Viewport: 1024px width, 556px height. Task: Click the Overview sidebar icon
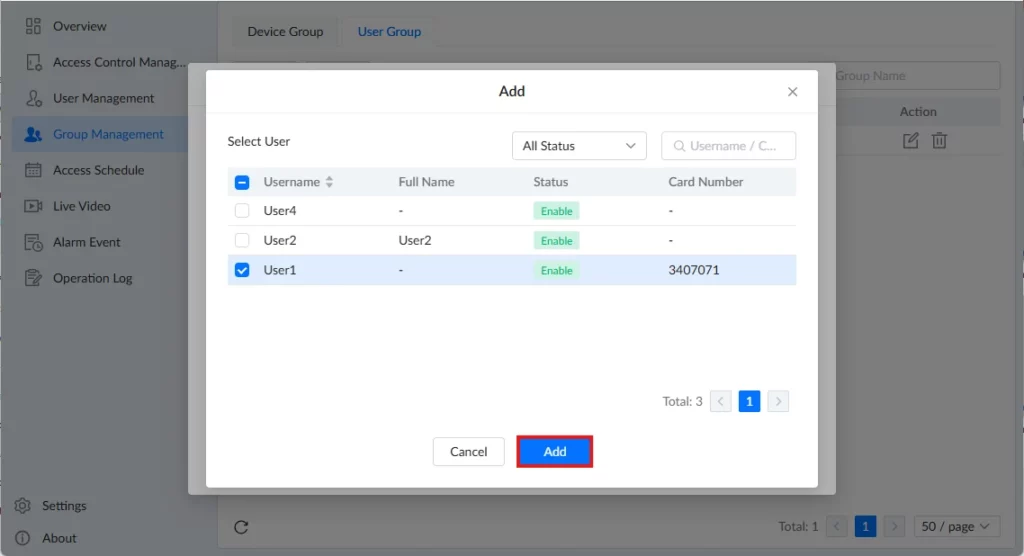click(33, 26)
